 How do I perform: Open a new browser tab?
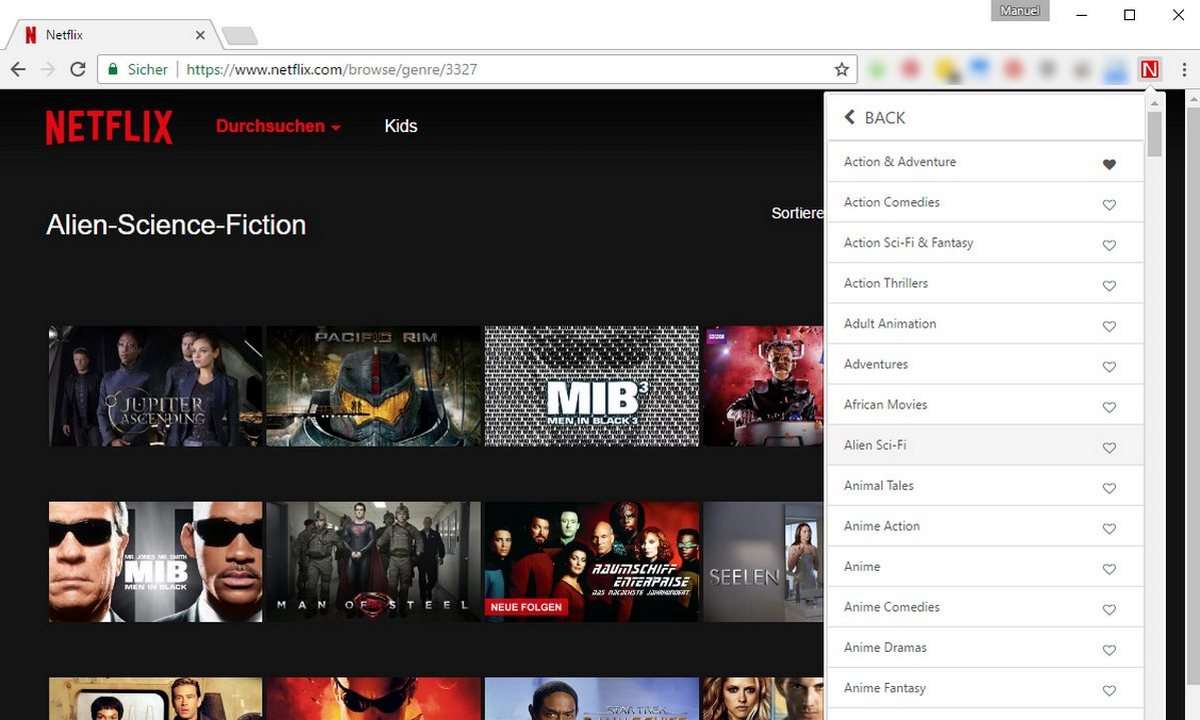point(239,36)
